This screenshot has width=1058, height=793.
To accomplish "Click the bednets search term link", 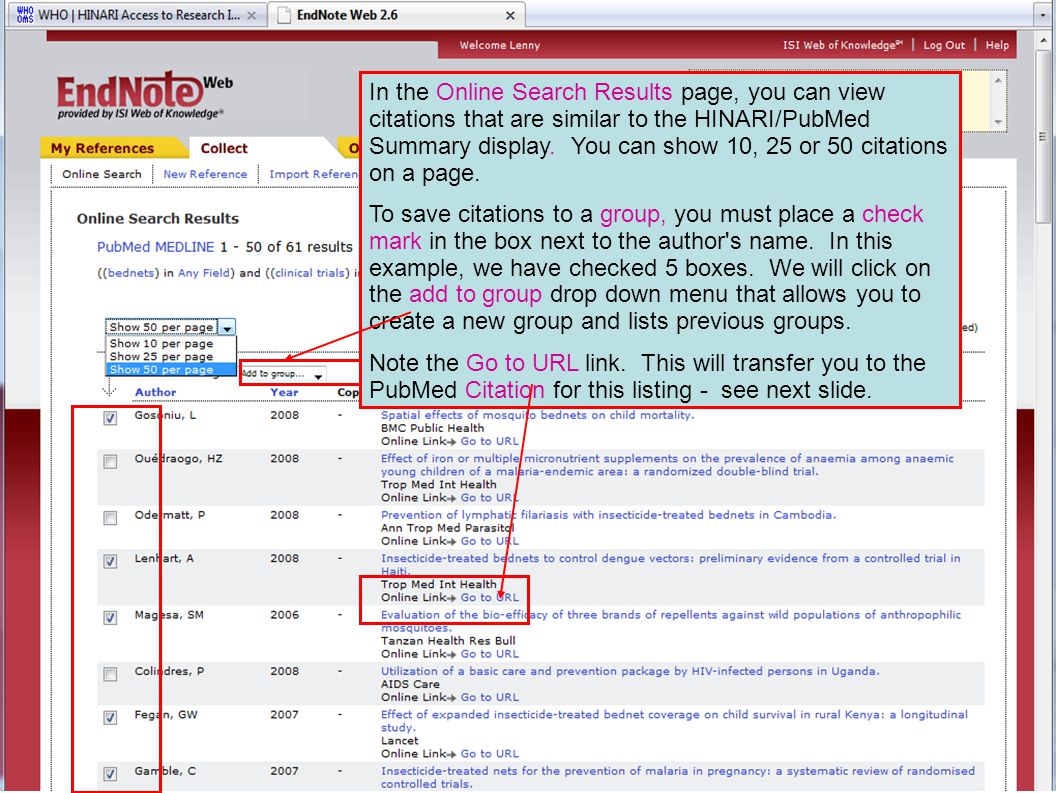I will pos(132,273).
